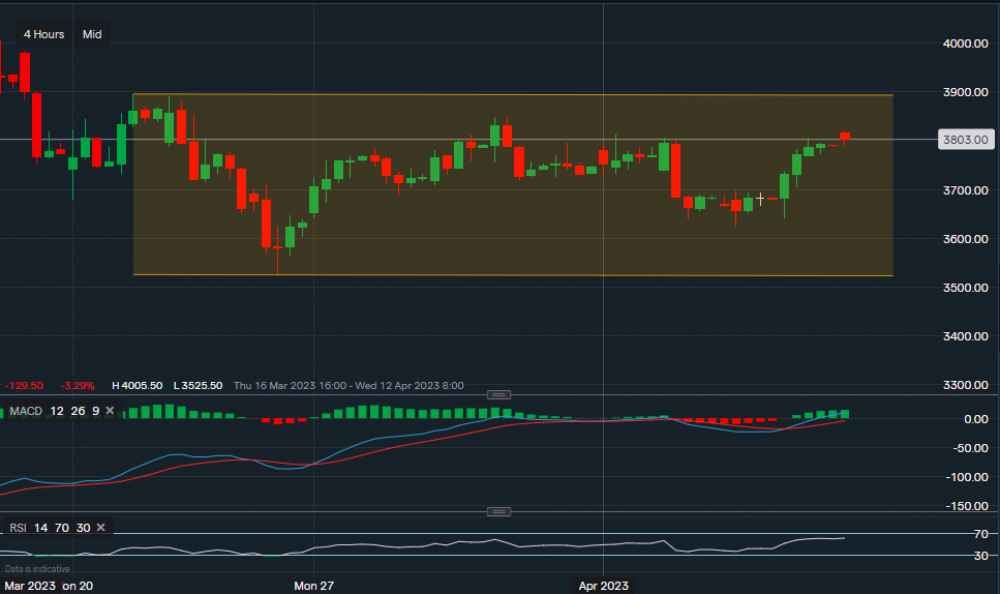
Task: Click the L 3525.50 low value readout
Action: [x=199, y=385]
